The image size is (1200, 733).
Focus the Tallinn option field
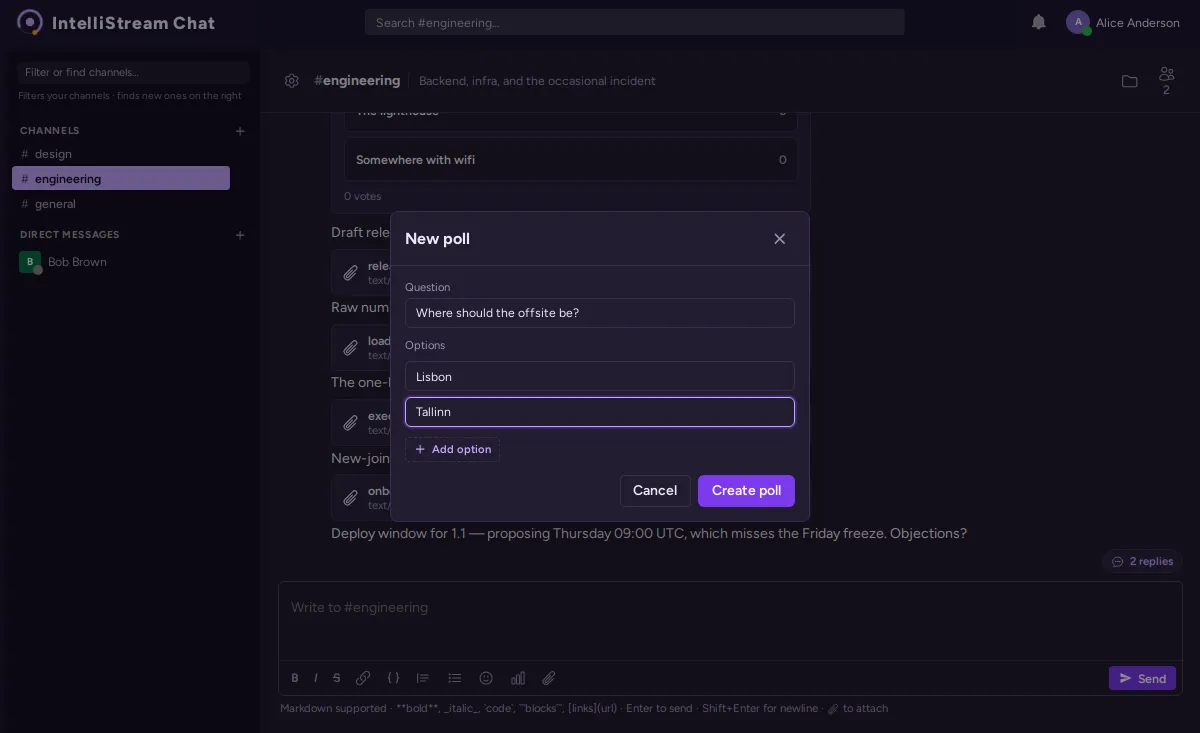pyautogui.click(x=600, y=412)
